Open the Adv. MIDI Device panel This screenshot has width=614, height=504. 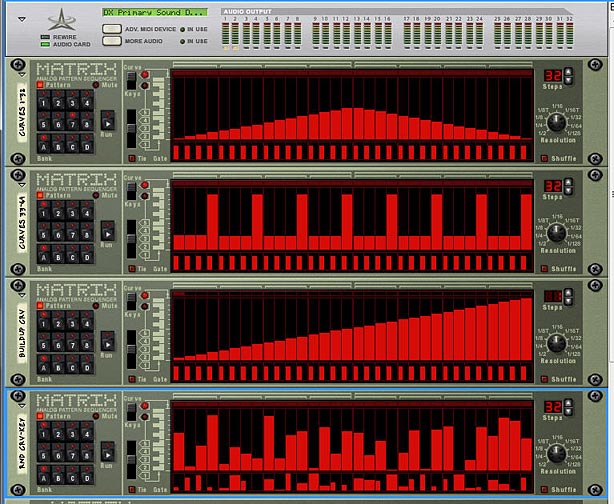point(112,29)
